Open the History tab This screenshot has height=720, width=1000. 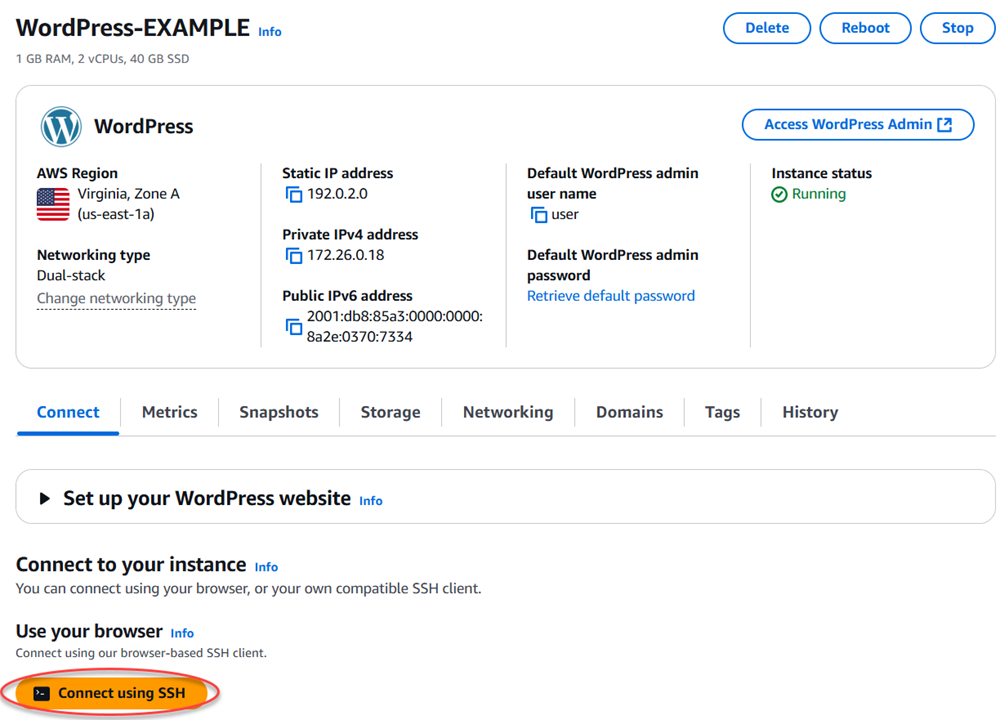click(x=810, y=412)
